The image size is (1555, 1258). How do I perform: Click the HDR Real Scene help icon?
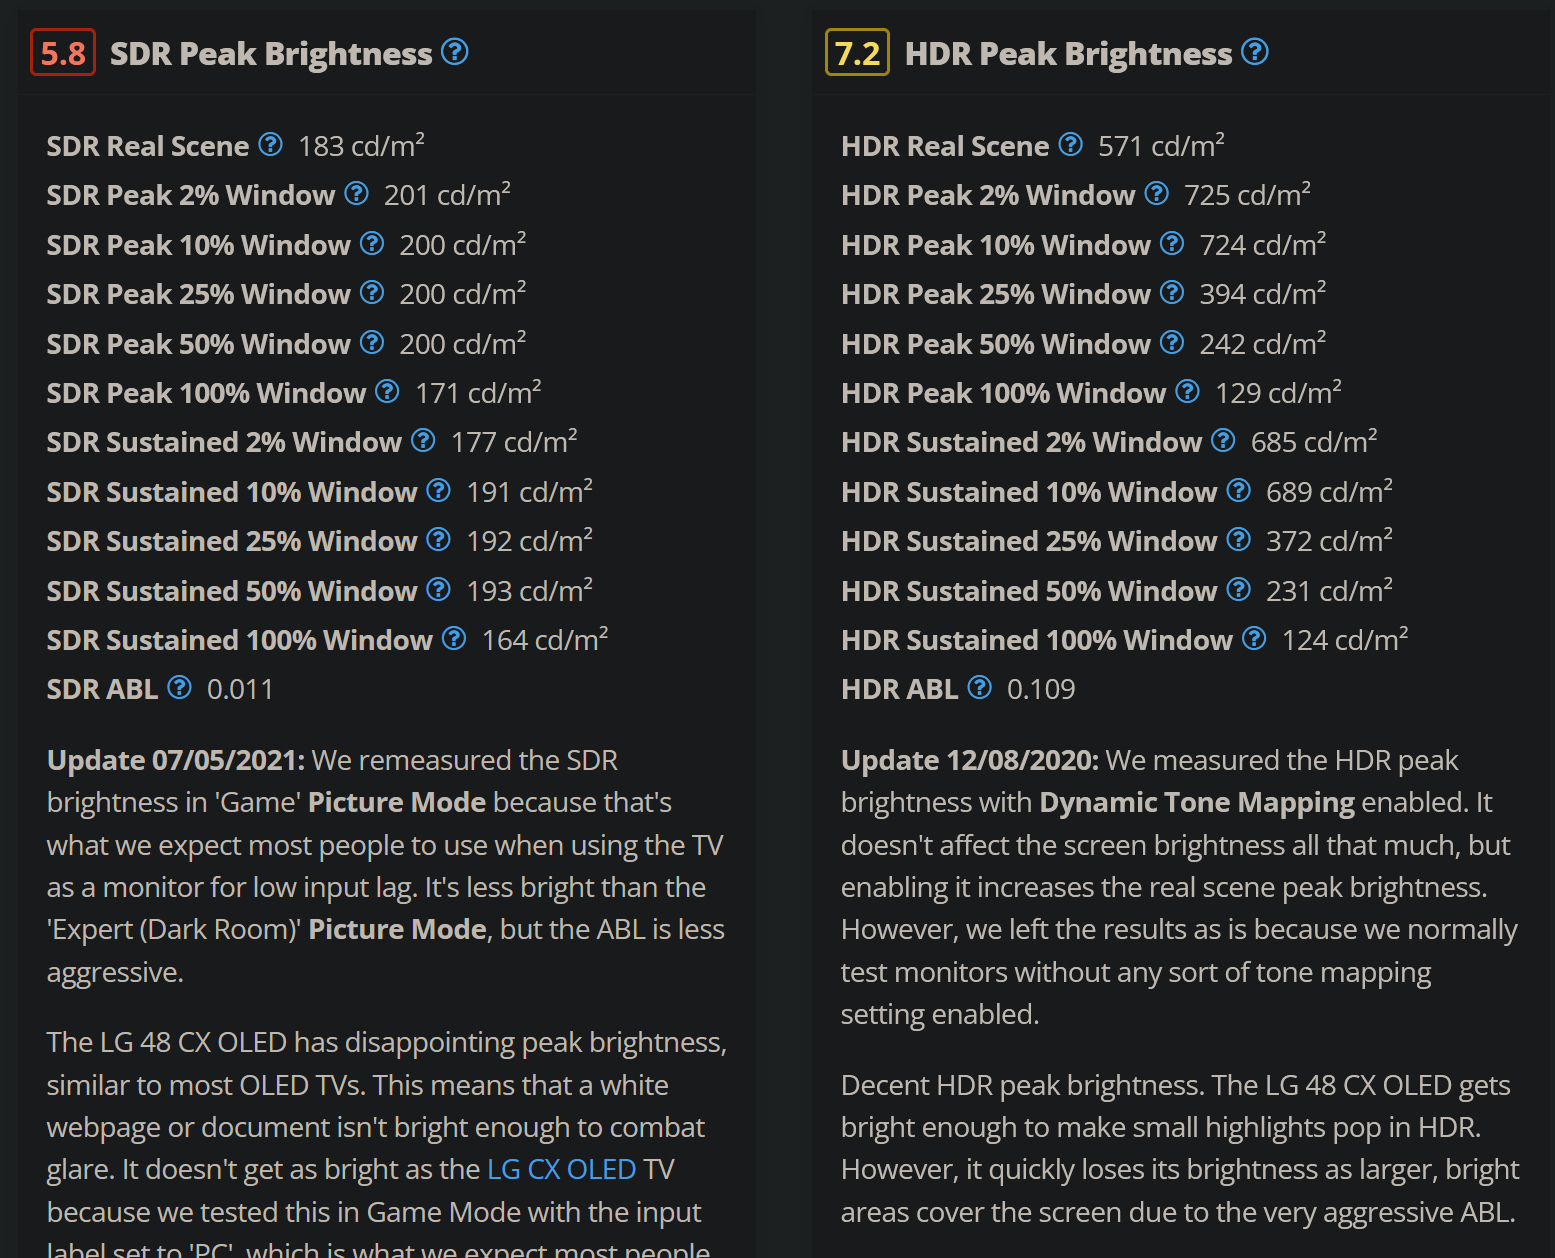(1071, 145)
